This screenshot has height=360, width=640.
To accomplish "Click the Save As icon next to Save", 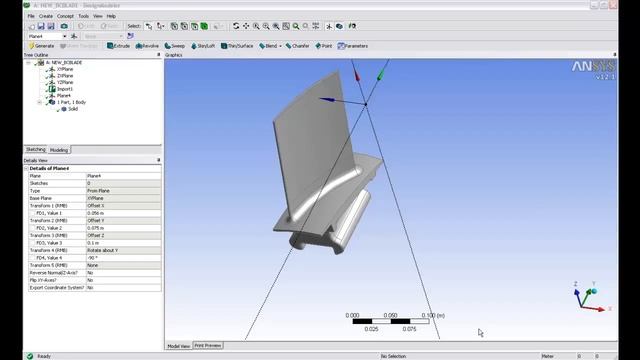I will coord(51,26).
